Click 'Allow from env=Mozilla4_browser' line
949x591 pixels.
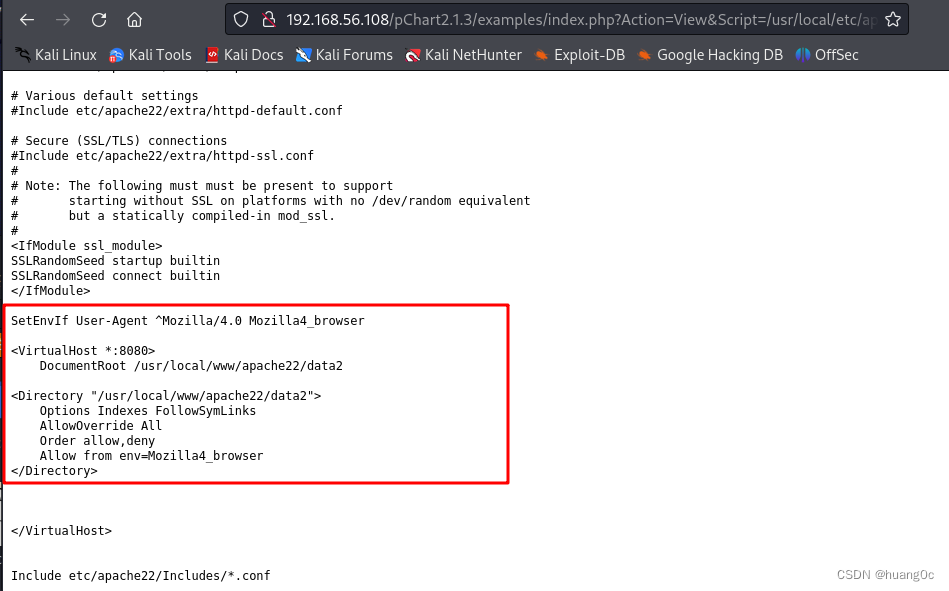point(151,455)
